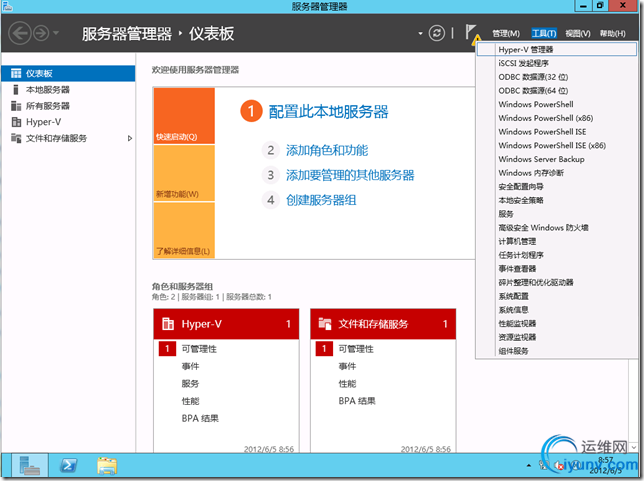This screenshot has height=481, width=644.
Task: Click the 了解详细信息(L) tile
Action: coord(184,230)
